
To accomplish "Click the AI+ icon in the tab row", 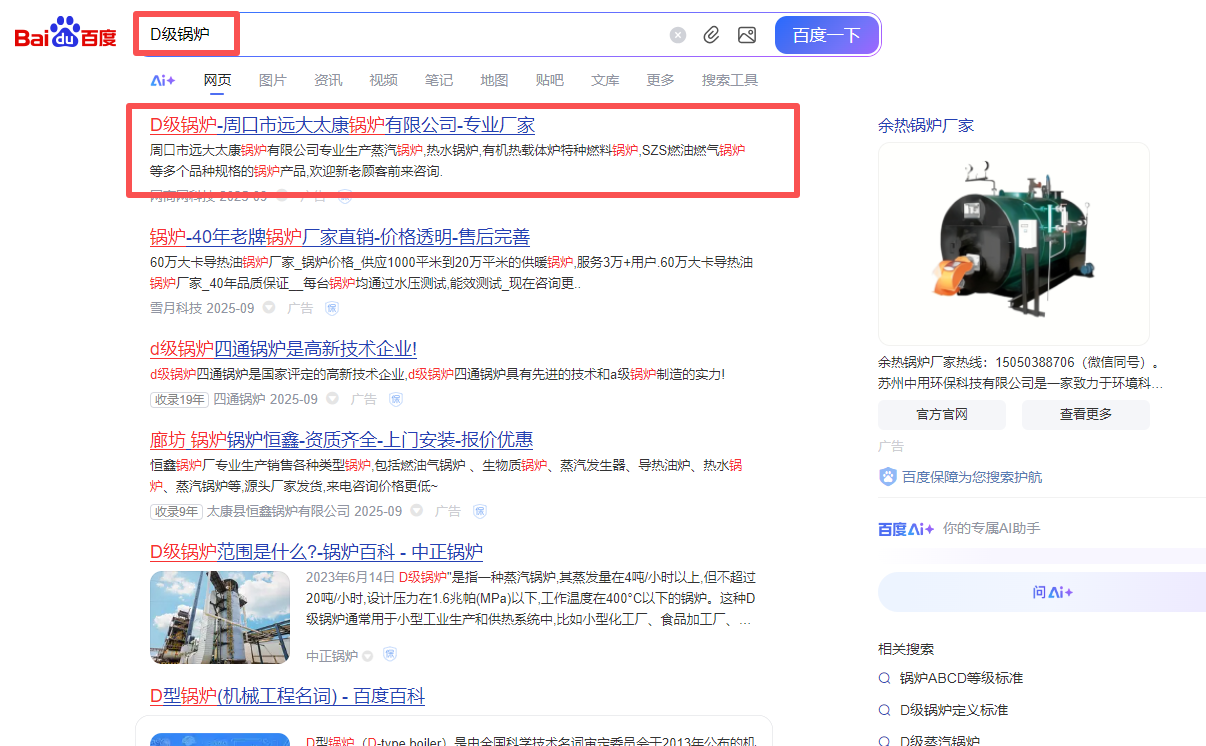I will pyautogui.click(x=163, y=80).
